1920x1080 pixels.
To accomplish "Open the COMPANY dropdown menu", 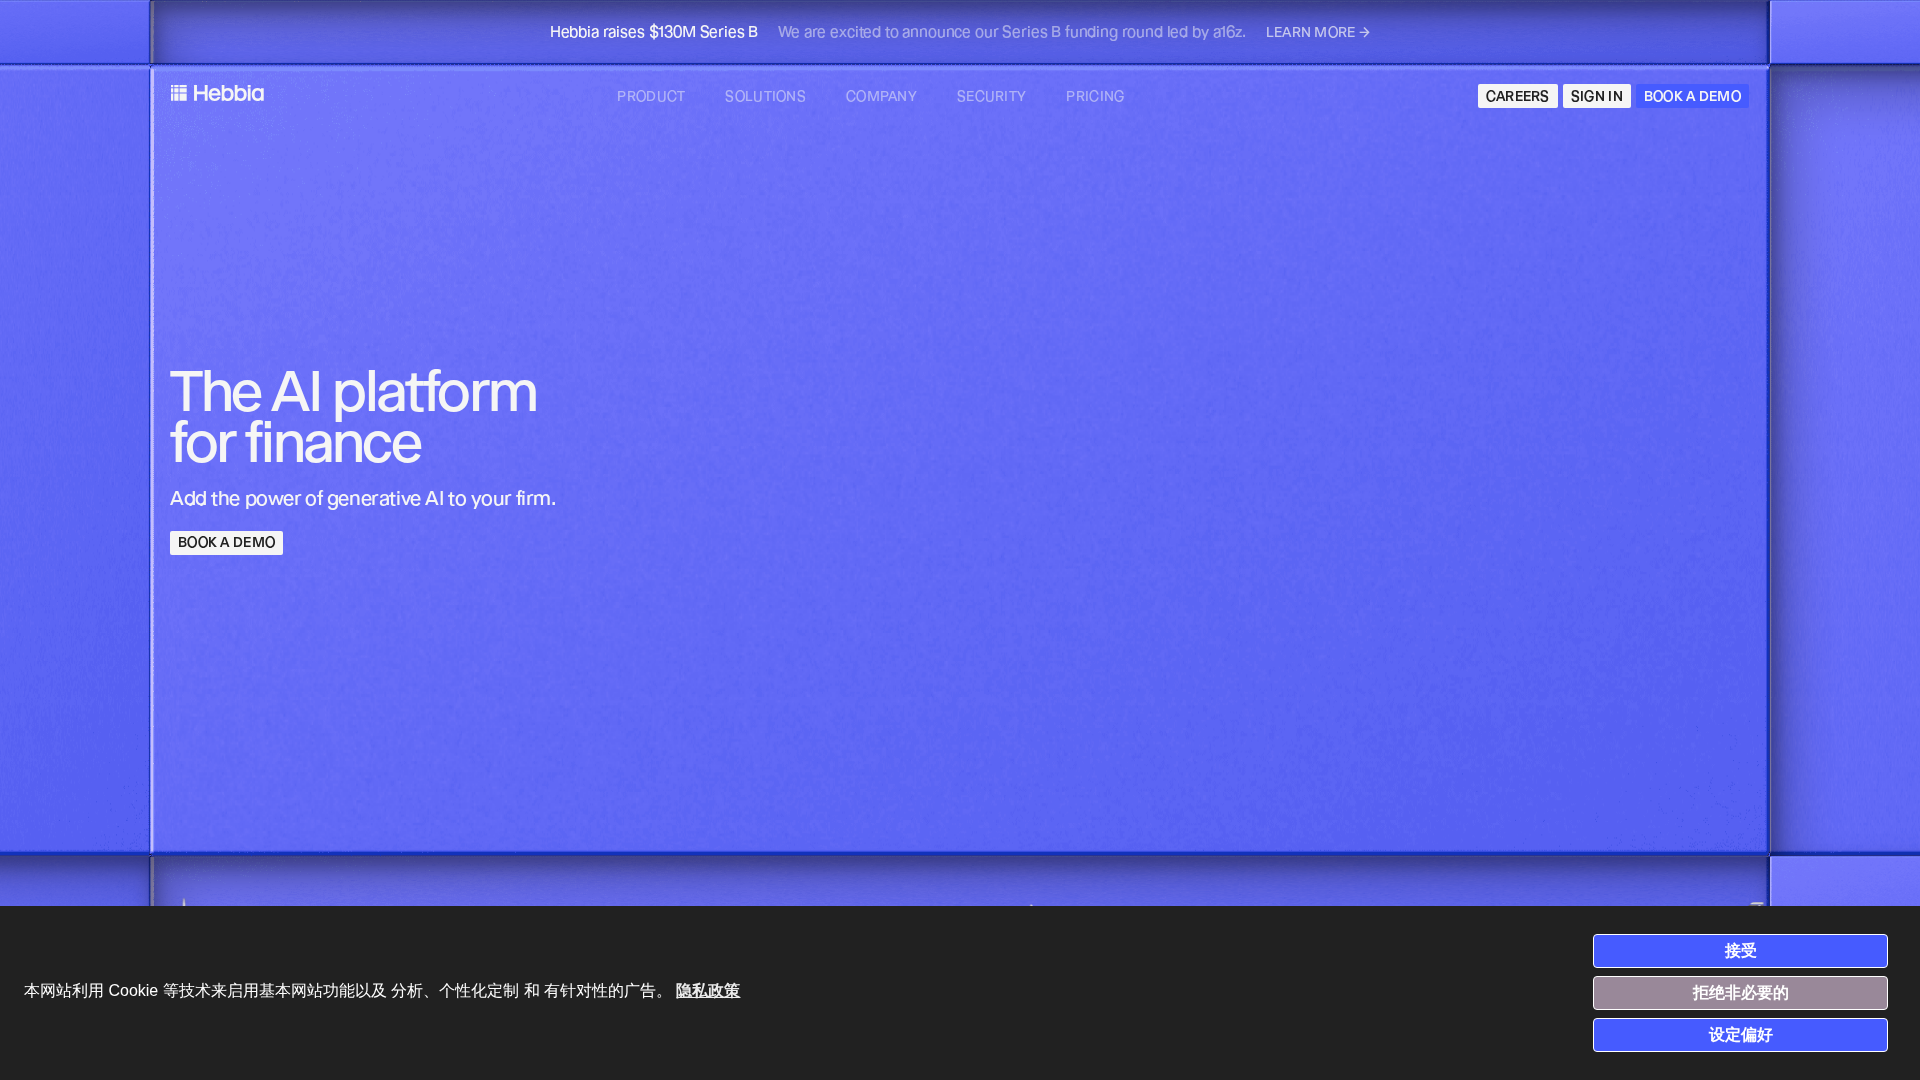I will click(881, 96).
